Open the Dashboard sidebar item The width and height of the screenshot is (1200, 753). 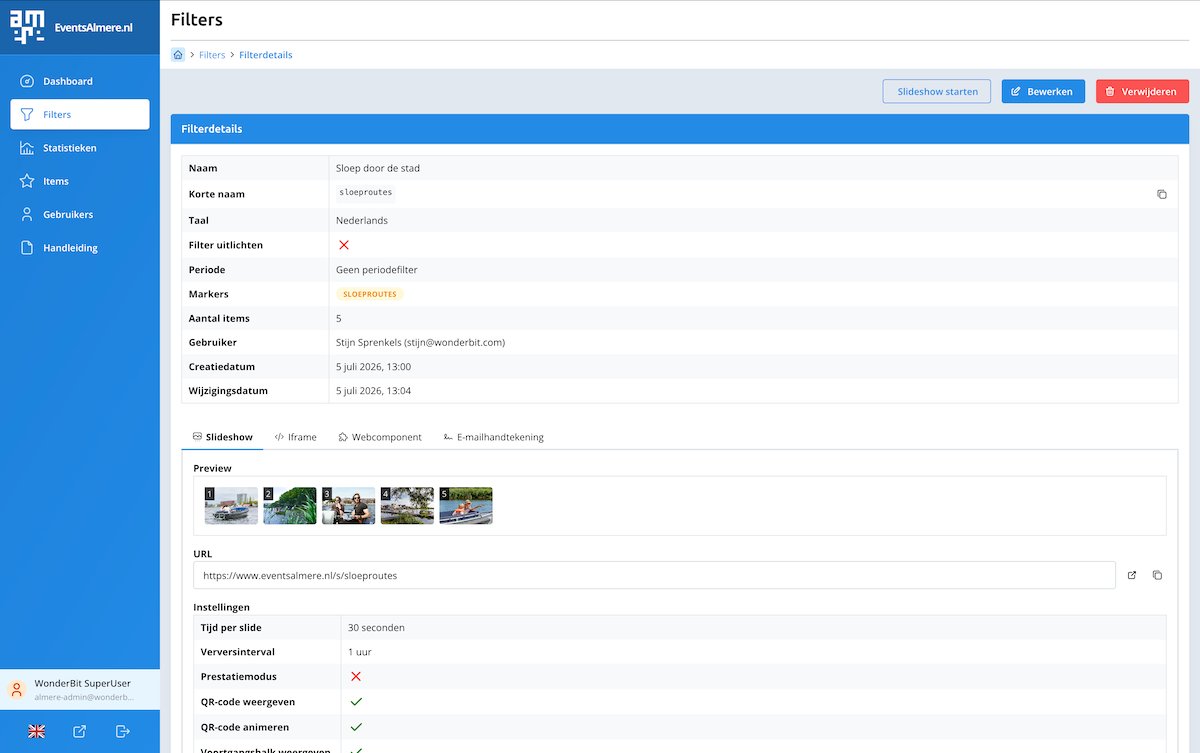click(80, 81)
